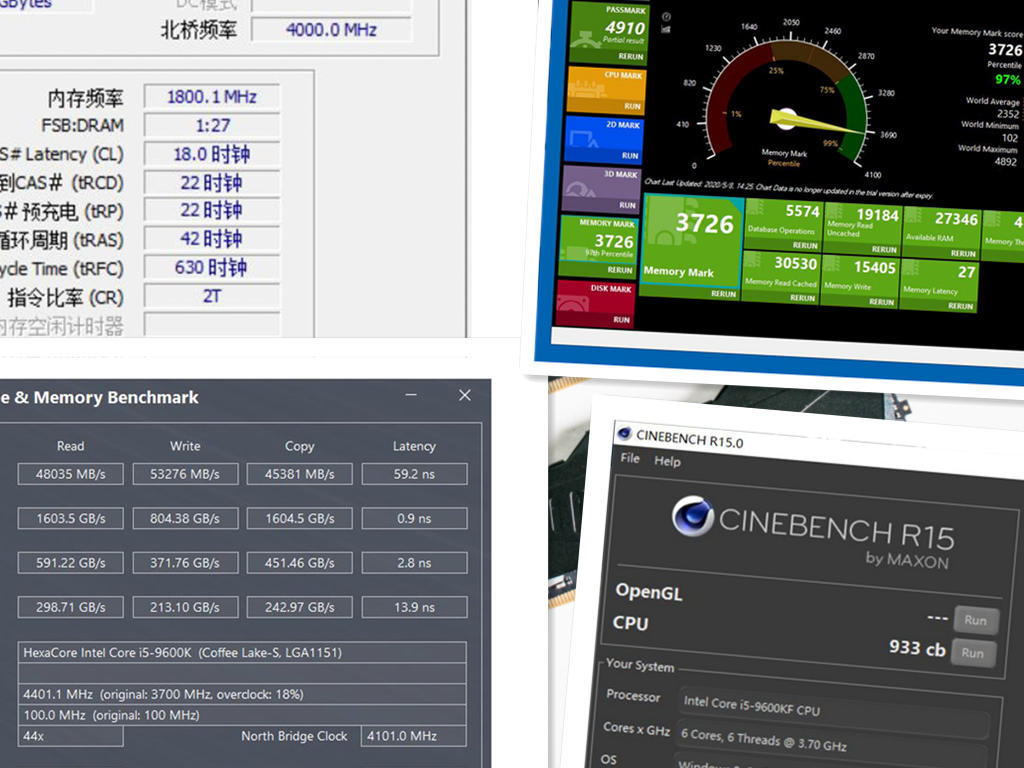
Task: Click the computer icon on the PASSMARK 4910 tile
Action: tap(586, 39)
